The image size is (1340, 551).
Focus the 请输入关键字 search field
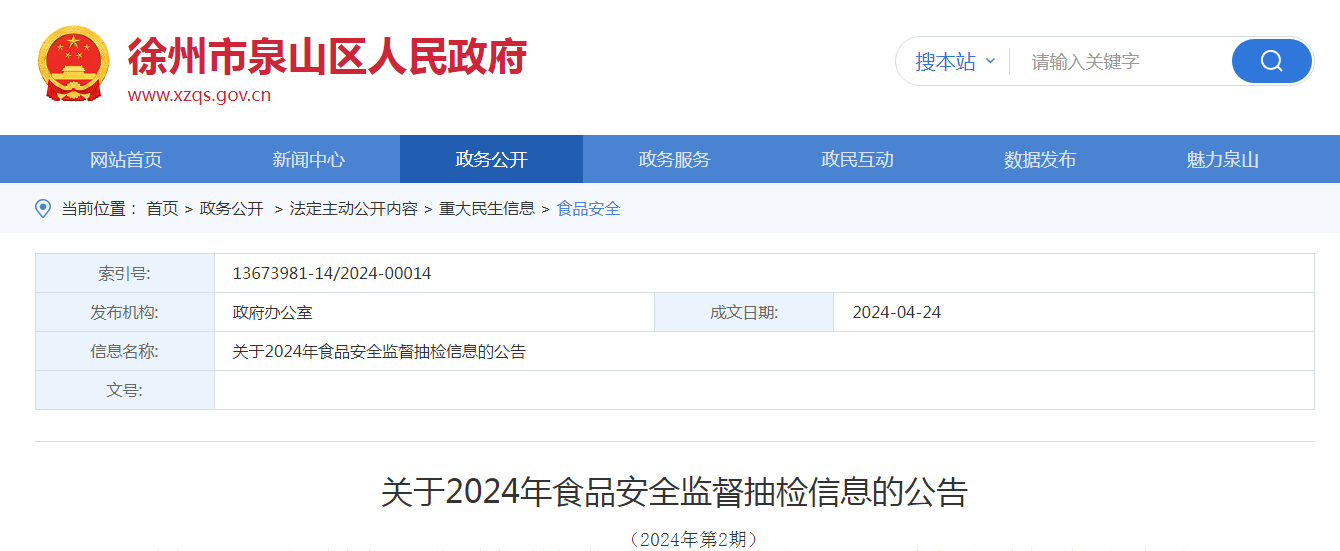pos(1120,61)
